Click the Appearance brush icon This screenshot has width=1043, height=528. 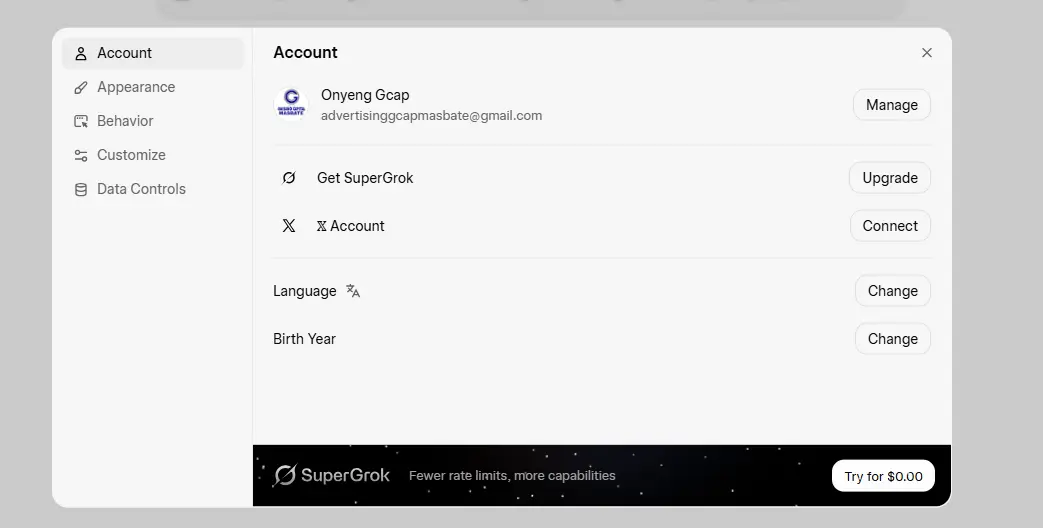(80, 87)
